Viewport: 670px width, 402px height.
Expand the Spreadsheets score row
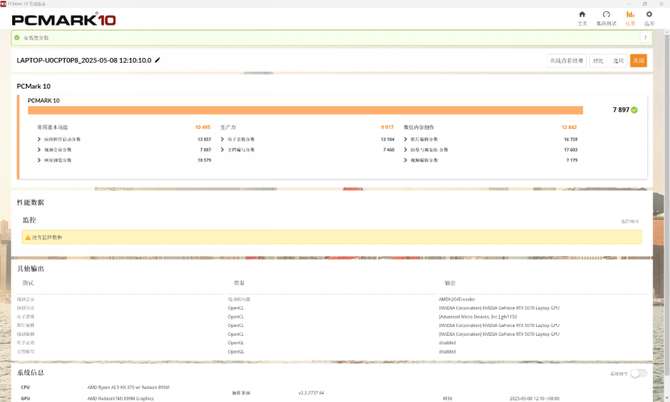221,139
